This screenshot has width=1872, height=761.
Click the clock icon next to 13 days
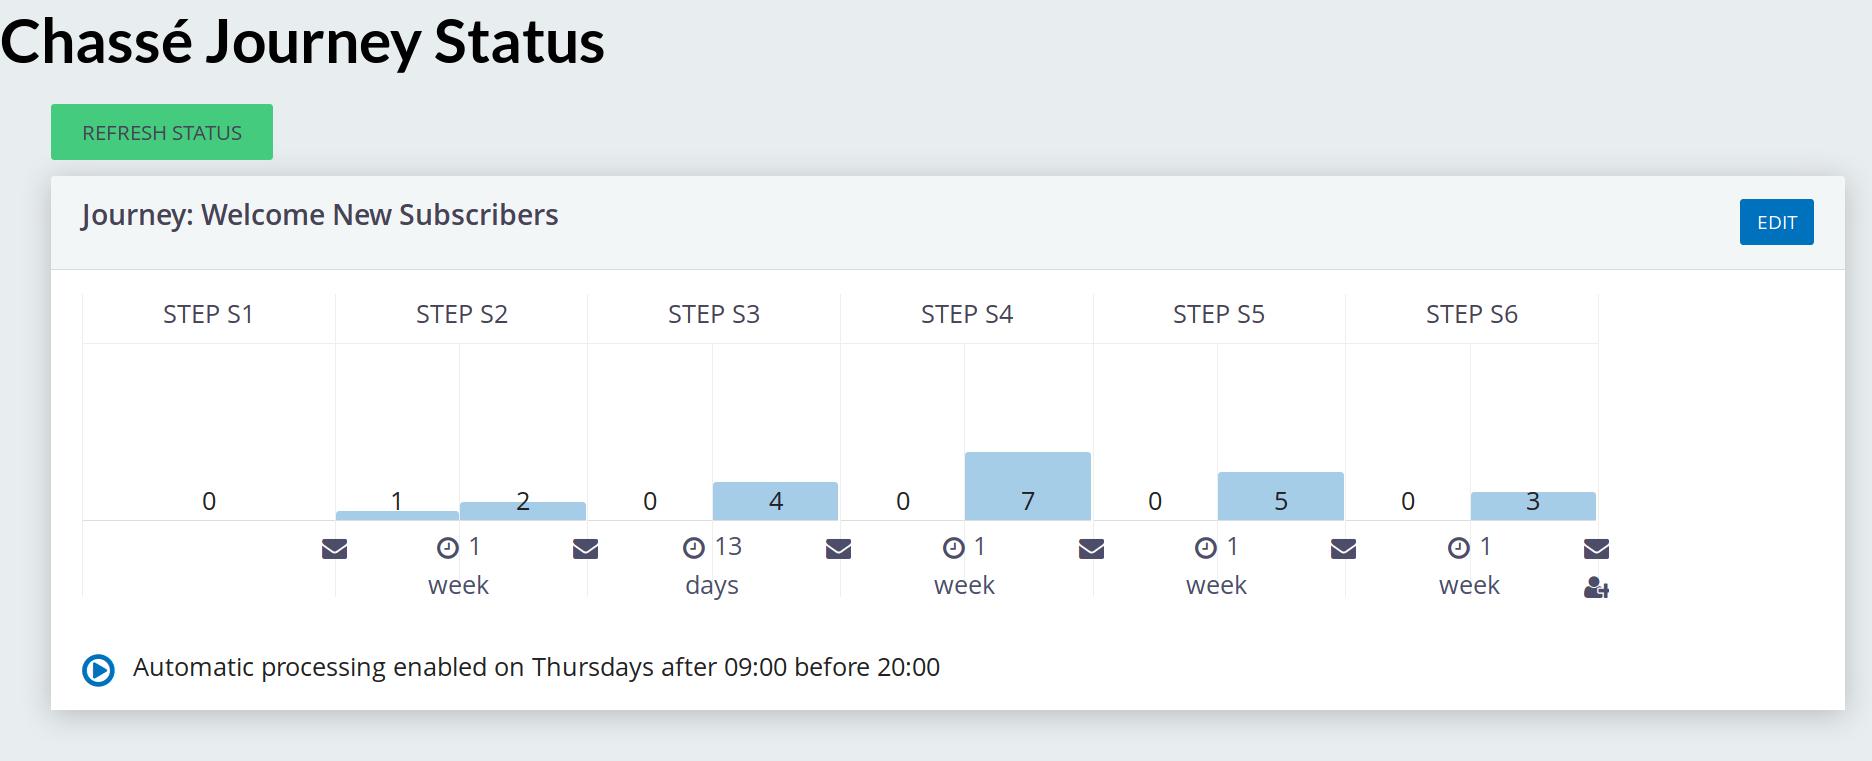click(694, 548)
